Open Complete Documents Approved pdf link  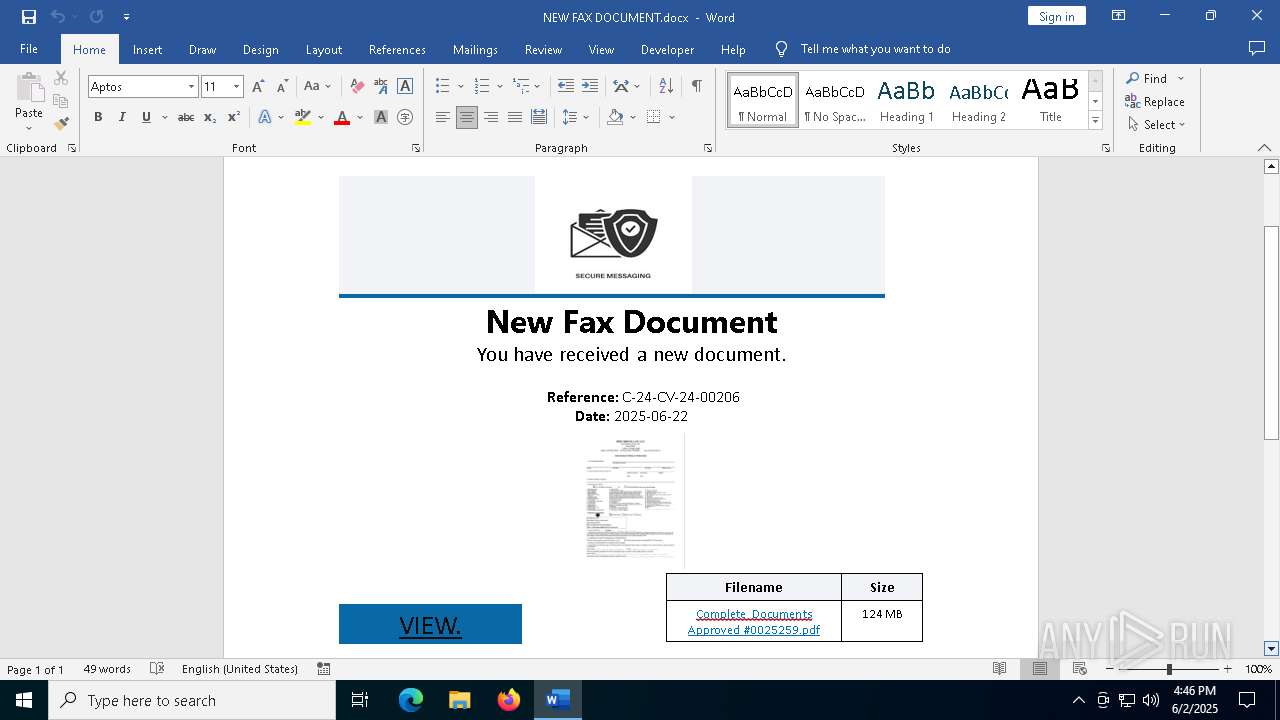coord(754,622)
